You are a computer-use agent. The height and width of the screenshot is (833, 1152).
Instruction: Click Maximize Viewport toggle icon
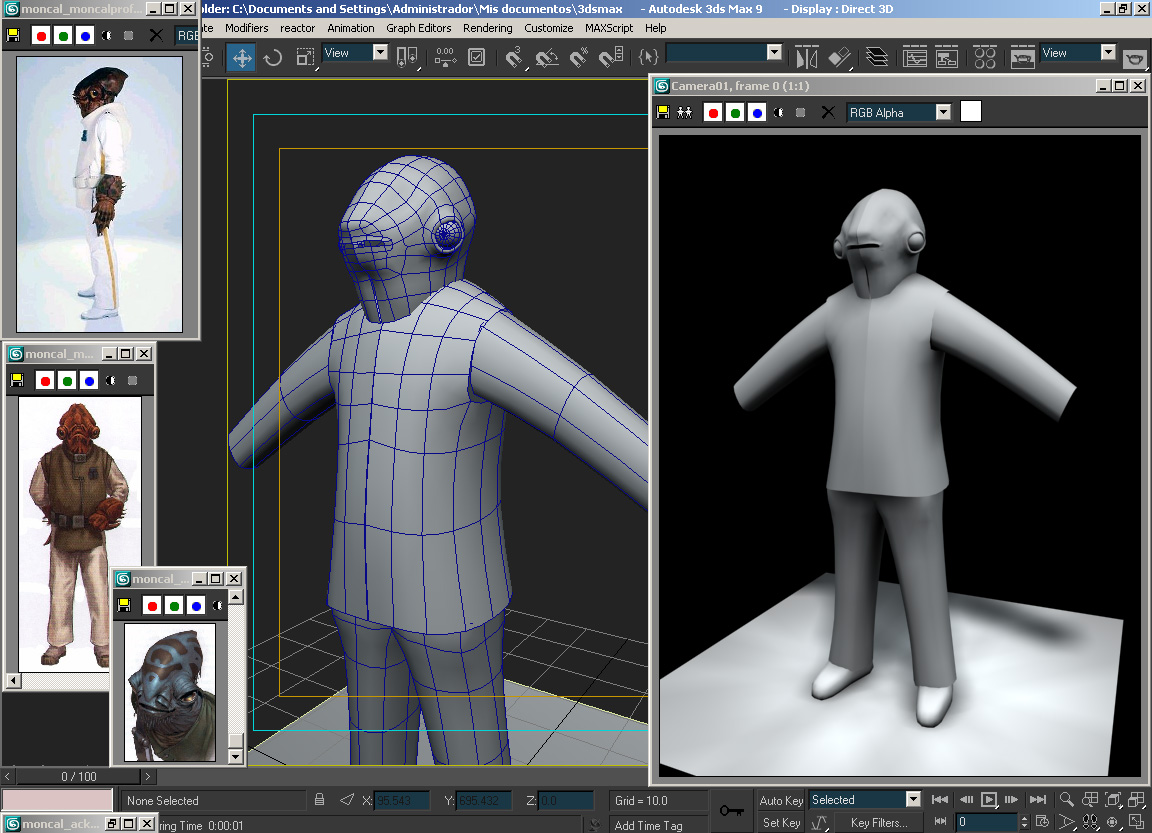coord(1137,823)
